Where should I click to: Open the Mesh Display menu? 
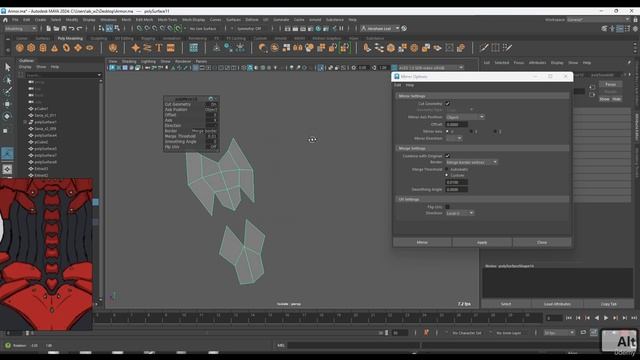point(193,20)
